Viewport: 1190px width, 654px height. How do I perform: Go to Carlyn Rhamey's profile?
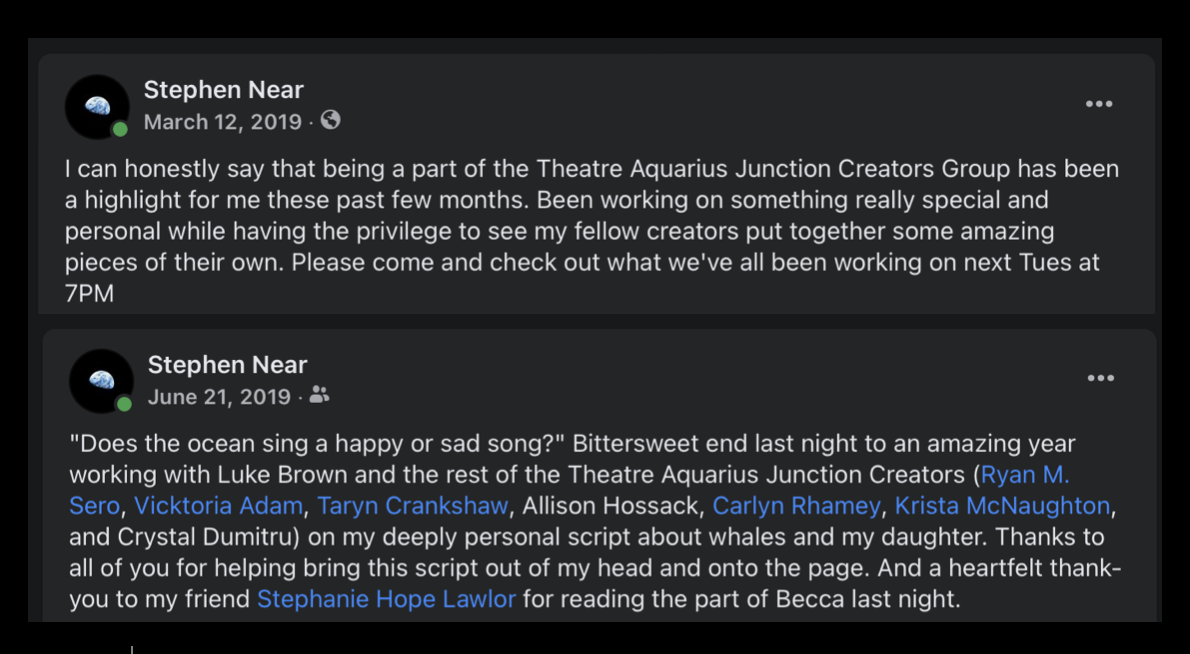point(797,506)
